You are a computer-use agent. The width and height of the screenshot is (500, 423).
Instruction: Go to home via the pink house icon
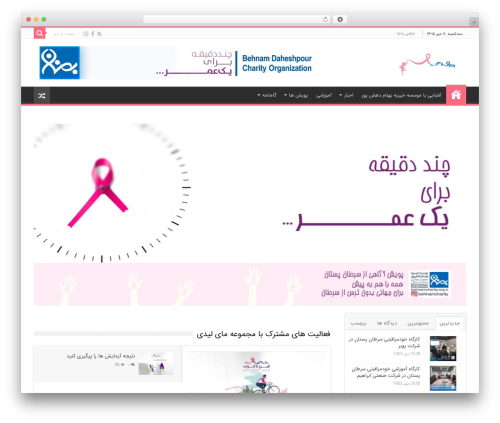pyautogui.click(x=456, y=95)
